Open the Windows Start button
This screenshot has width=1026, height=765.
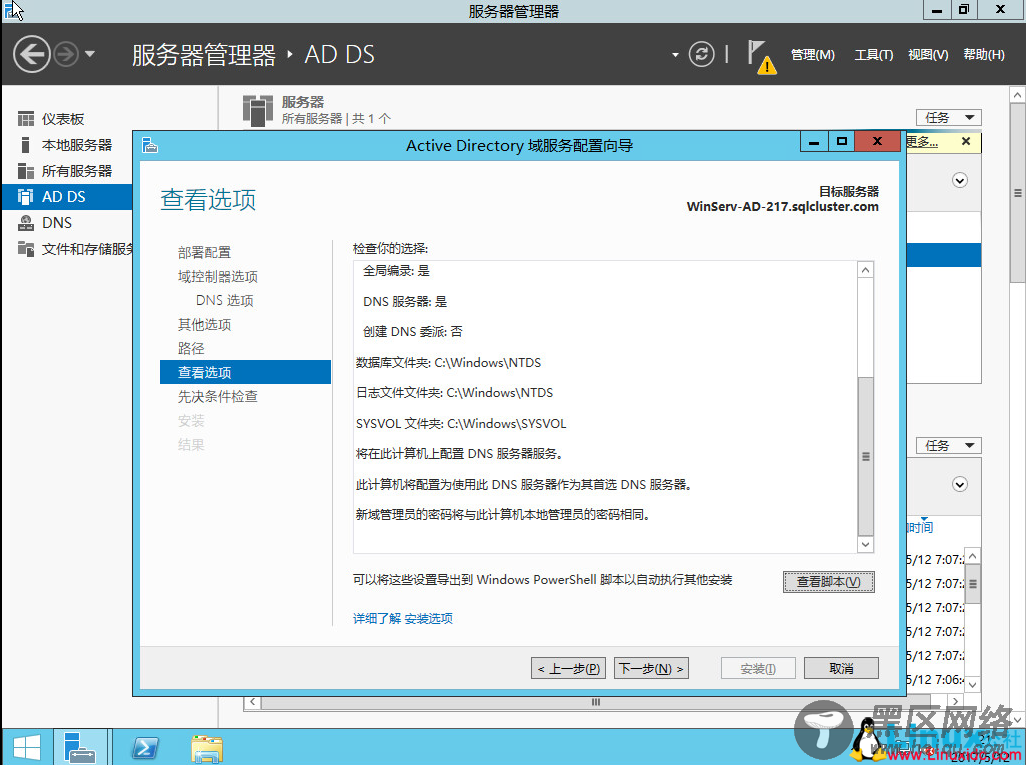click(x=26, y=747)
